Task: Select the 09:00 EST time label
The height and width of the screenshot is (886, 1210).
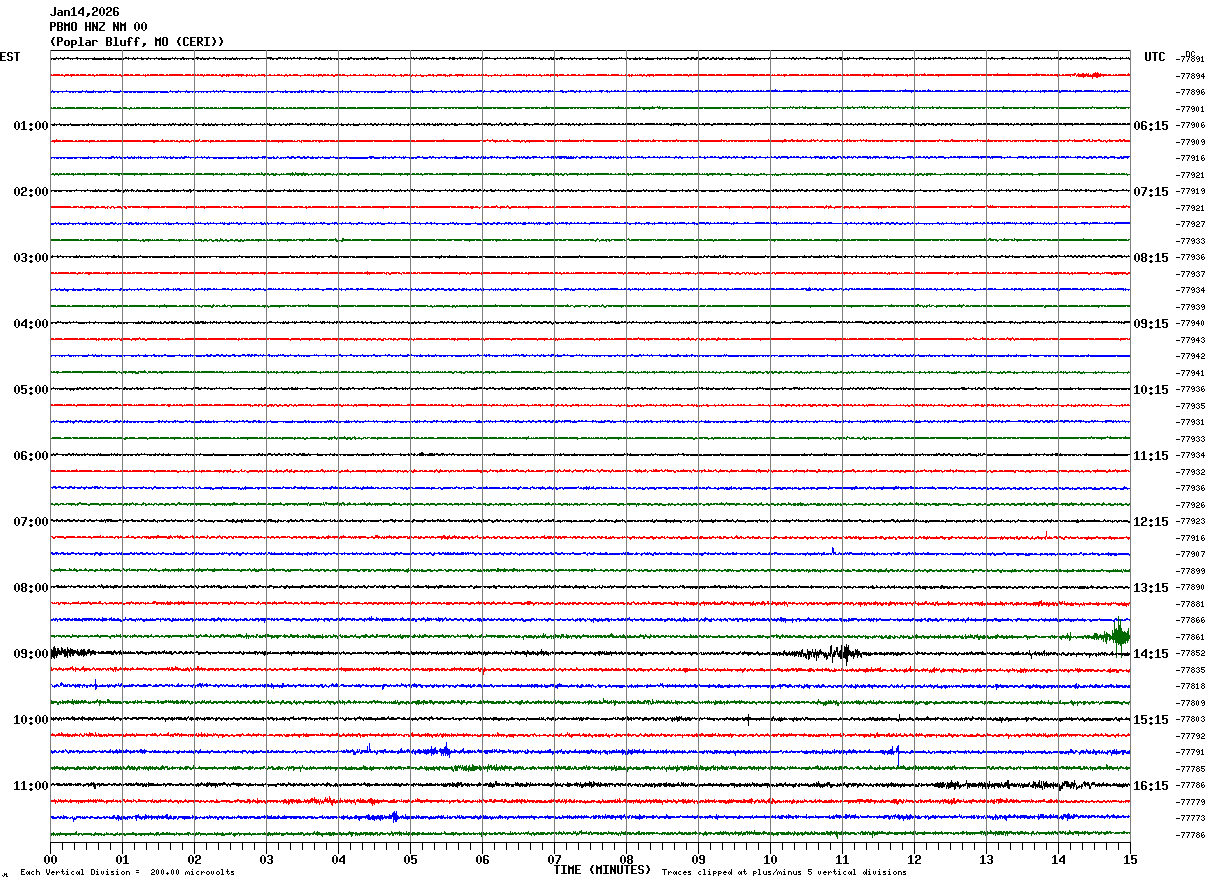Action: (30, 654)
